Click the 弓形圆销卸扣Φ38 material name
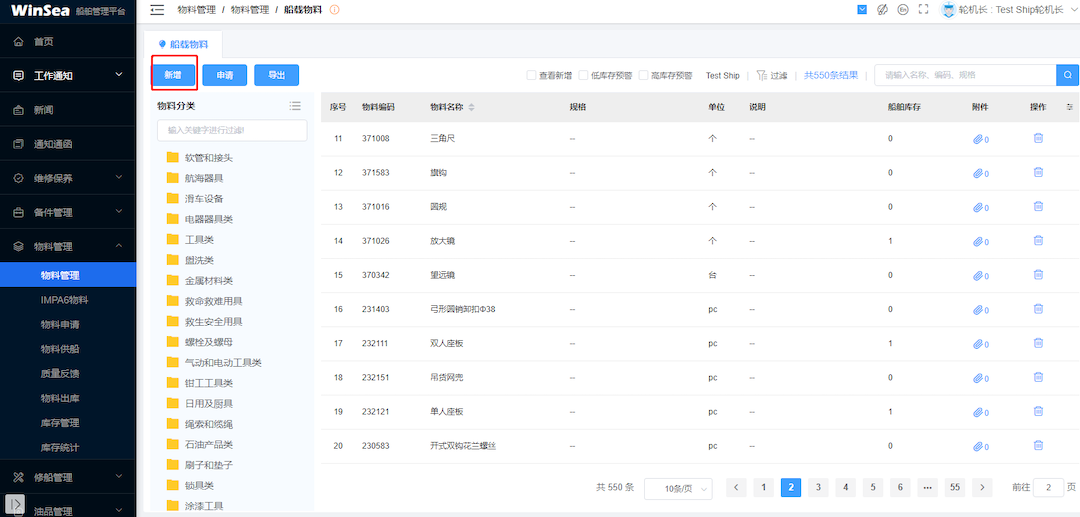This screenshot has width=1080, height=517. (463, 309)
